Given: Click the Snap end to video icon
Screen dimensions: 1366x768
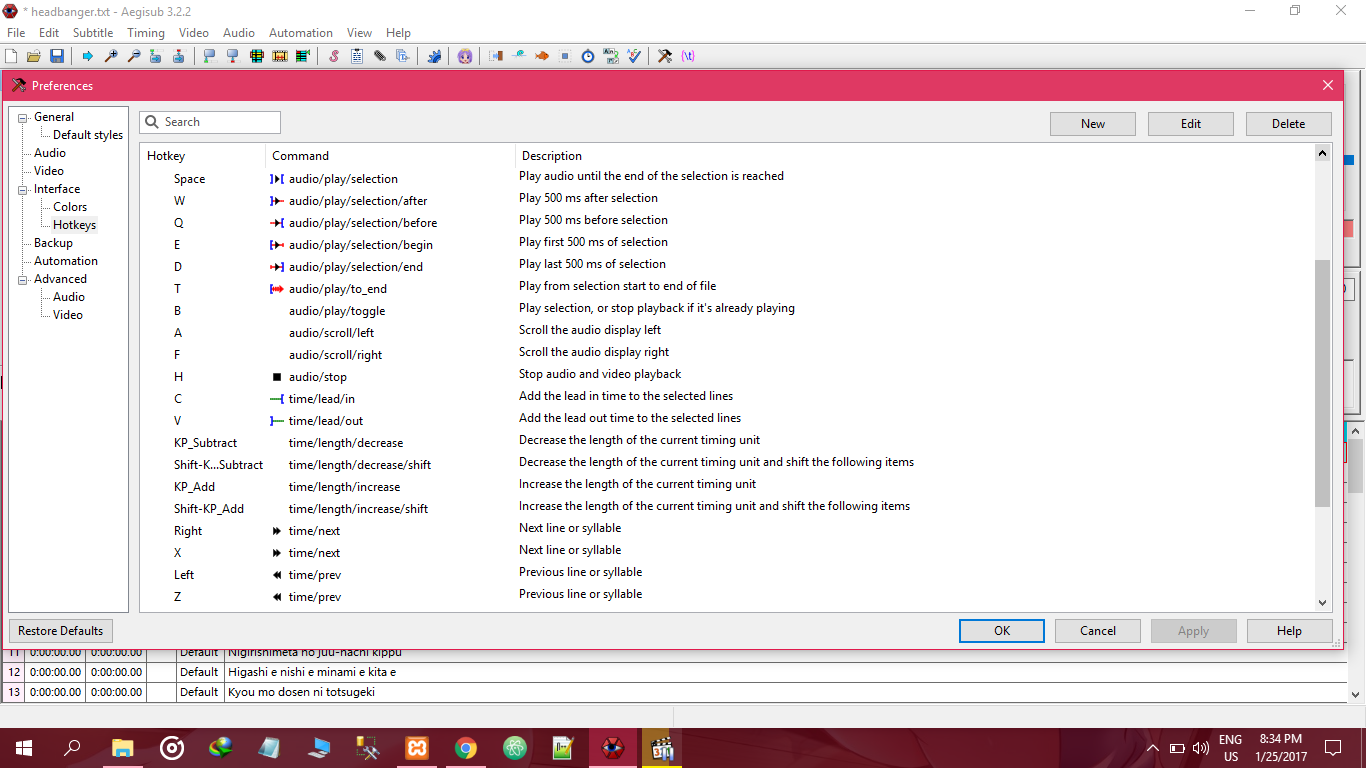Looking at the screenshot, I should [x=233, y=56].
